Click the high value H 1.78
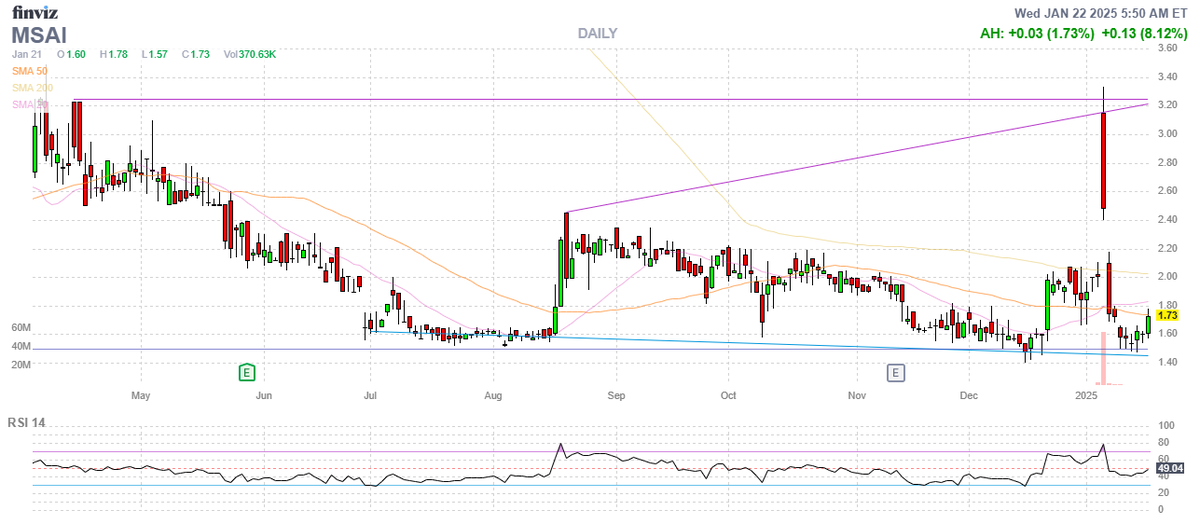 coord(116,53)
